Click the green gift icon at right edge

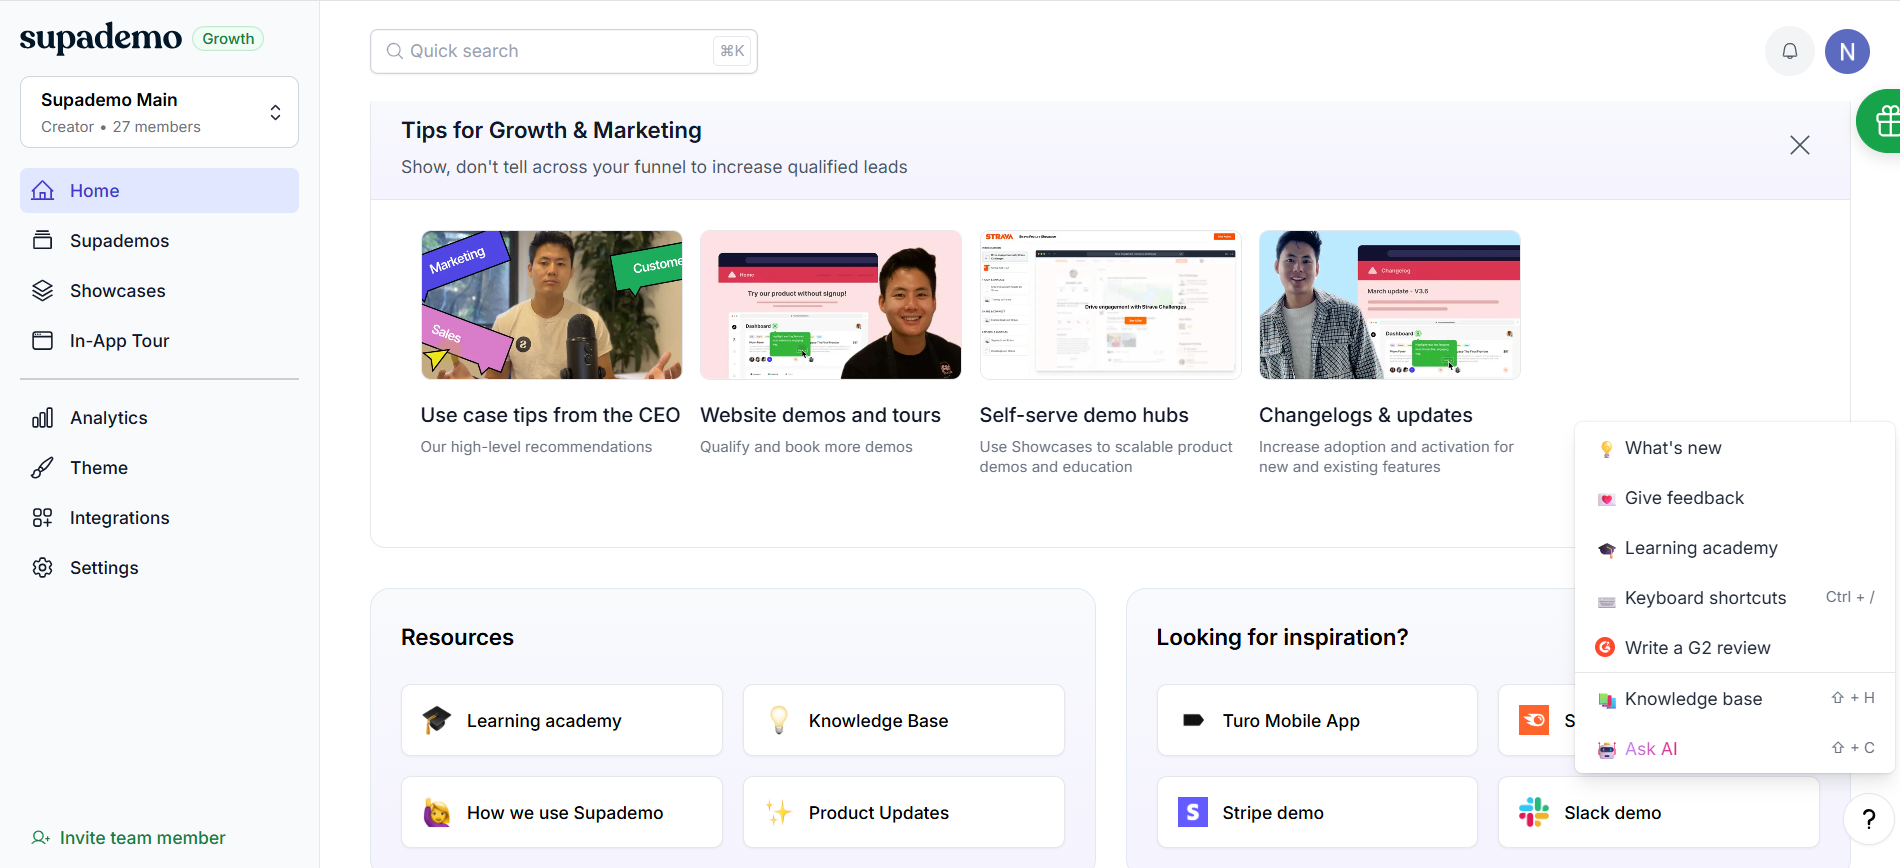1882,121
